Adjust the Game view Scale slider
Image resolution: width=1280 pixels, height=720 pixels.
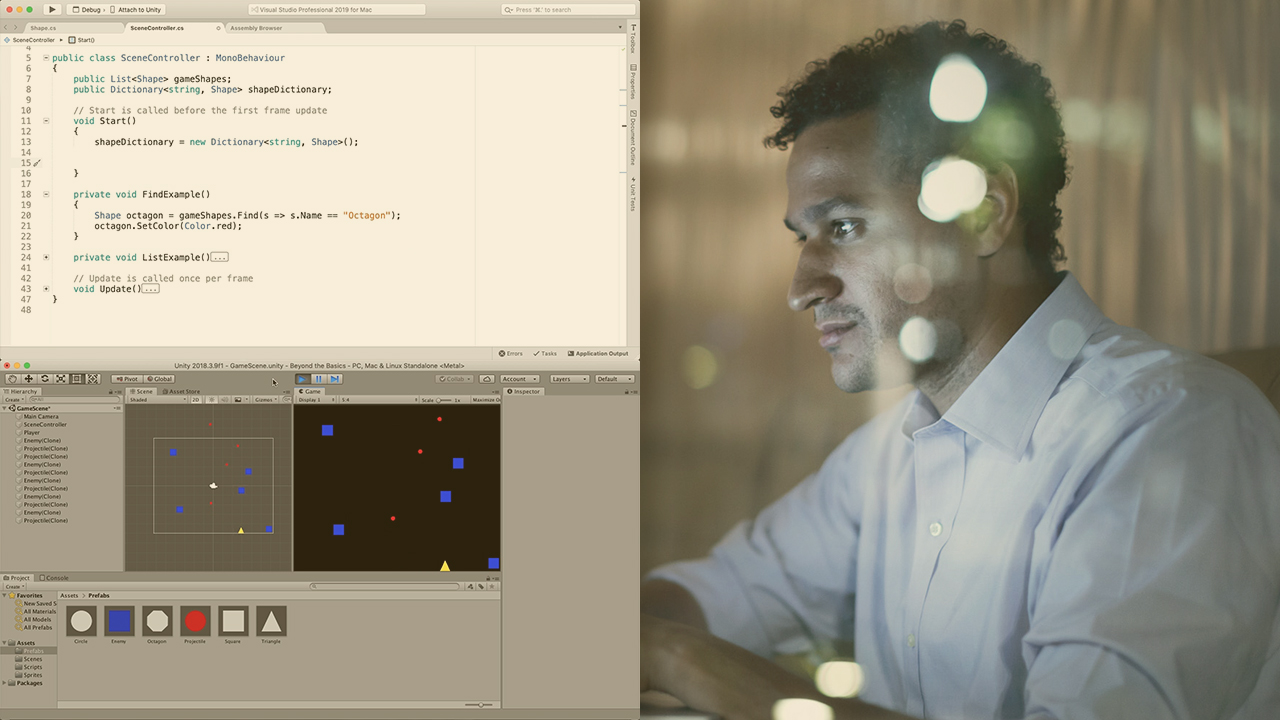pos(444,400)
